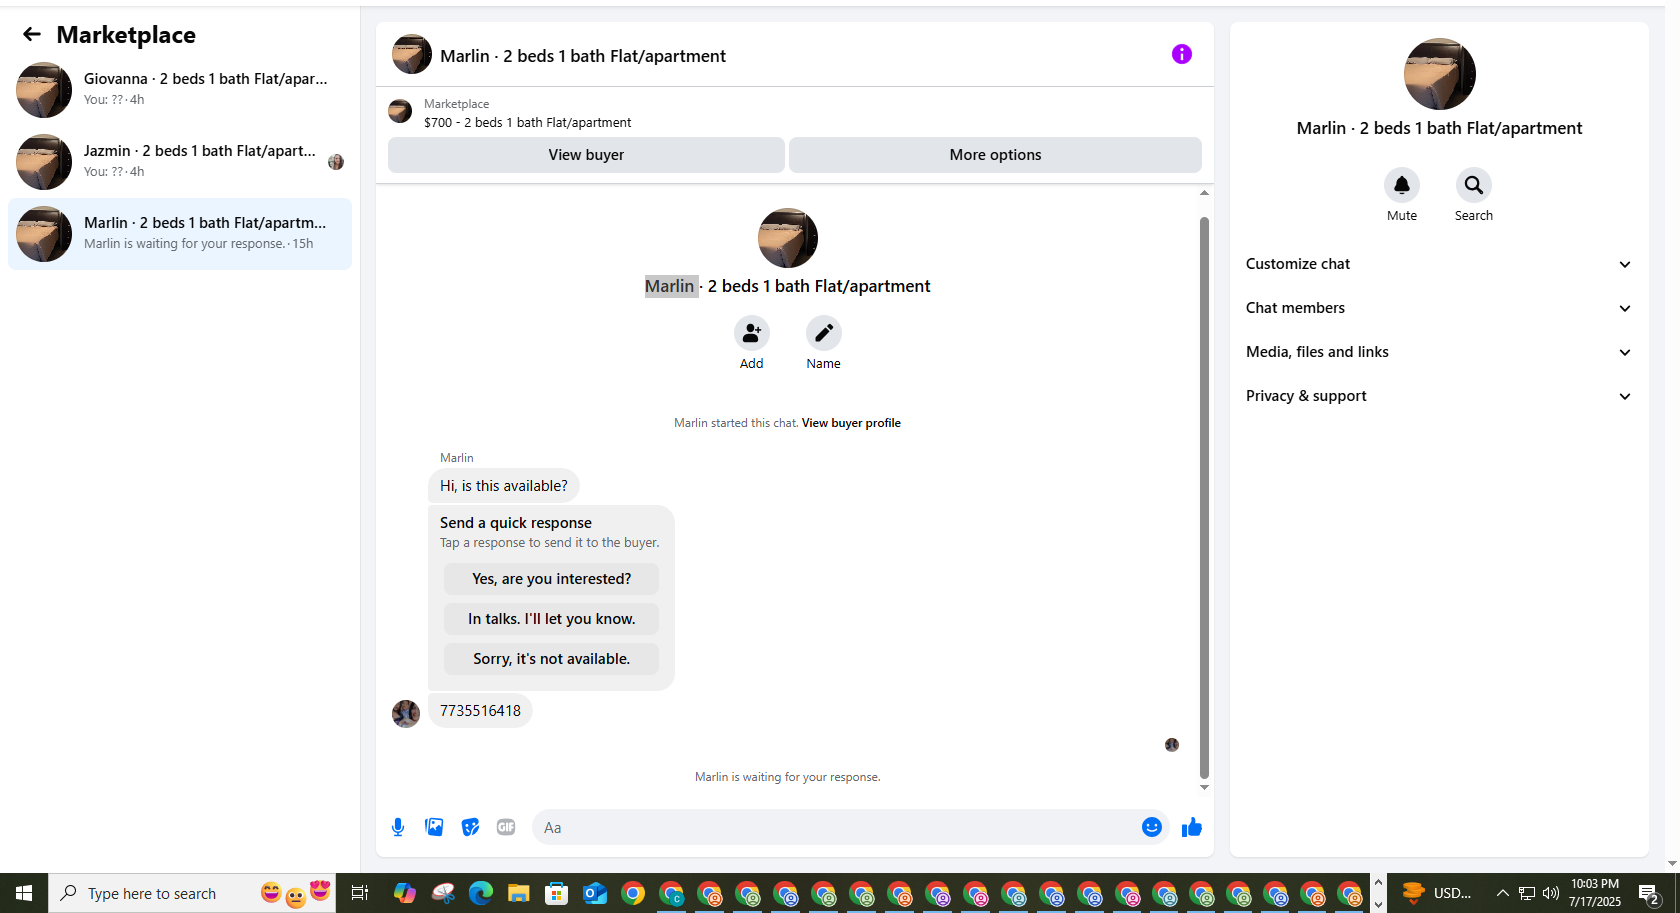Viewport: 1680px width, 913px height.
Task: Click the conversation photo in the right panel
Action: point(1439,74)
